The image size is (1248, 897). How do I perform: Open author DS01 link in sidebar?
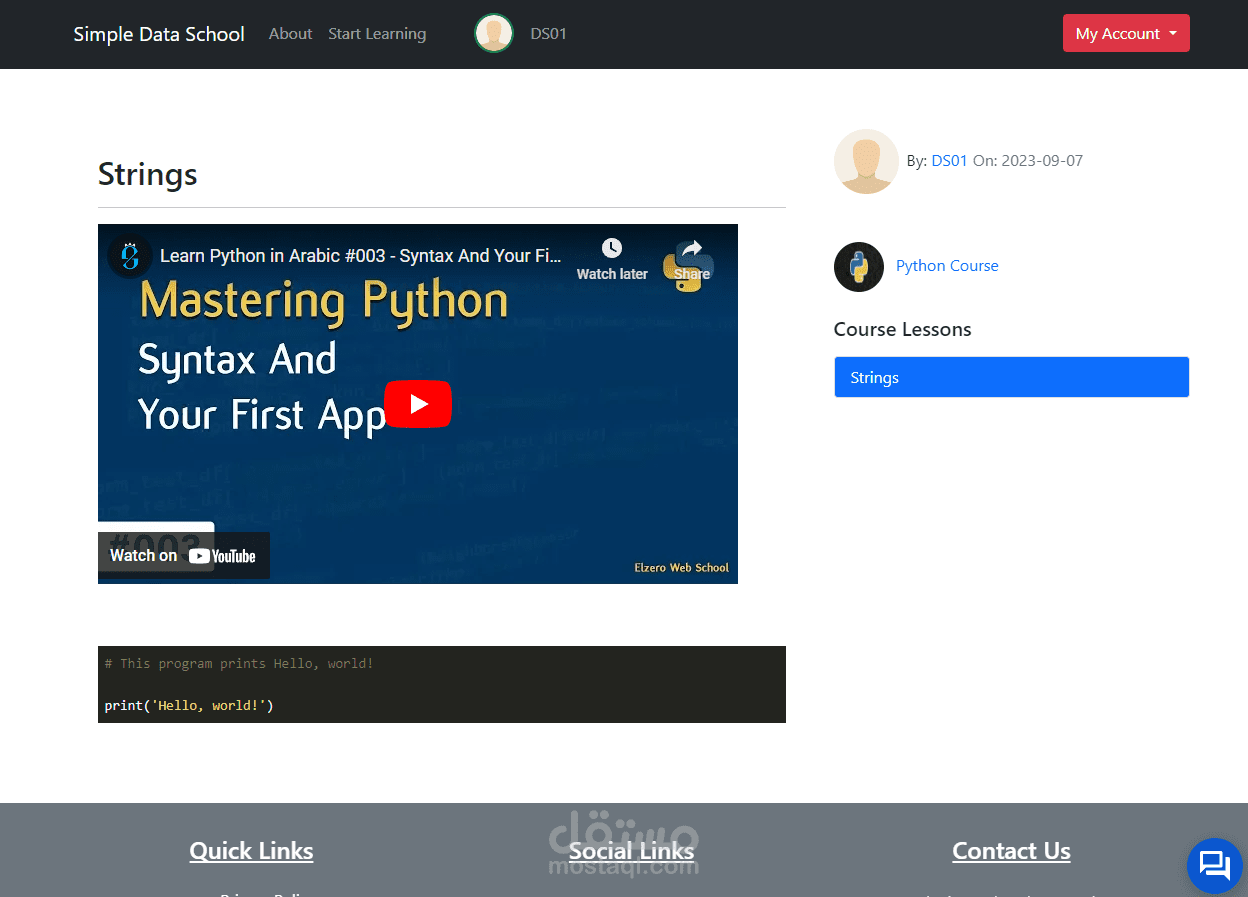[x=949, y=161]
